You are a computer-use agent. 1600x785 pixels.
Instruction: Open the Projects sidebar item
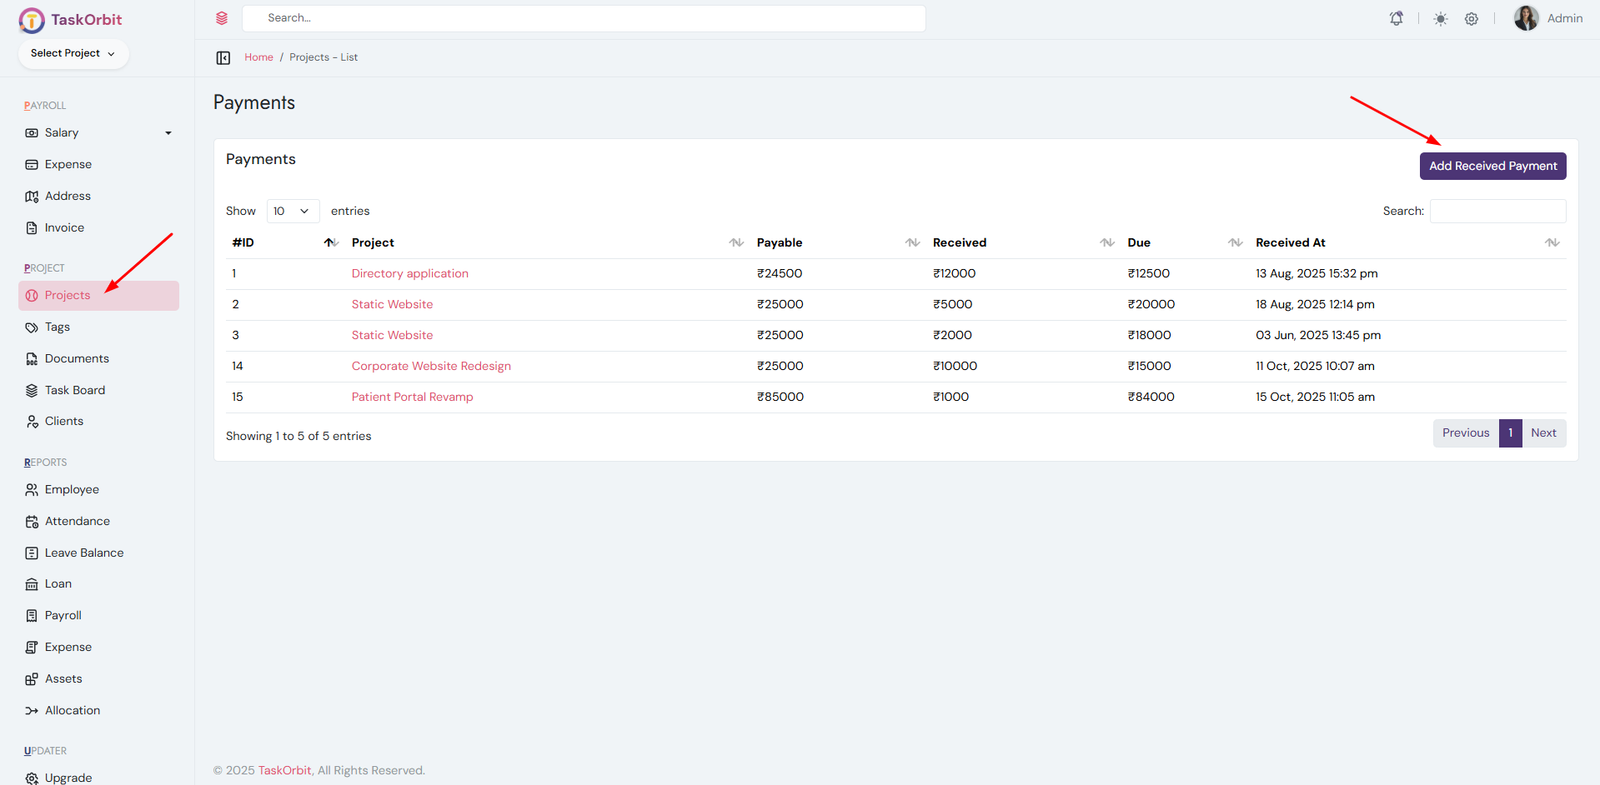[x=98, y=295]
